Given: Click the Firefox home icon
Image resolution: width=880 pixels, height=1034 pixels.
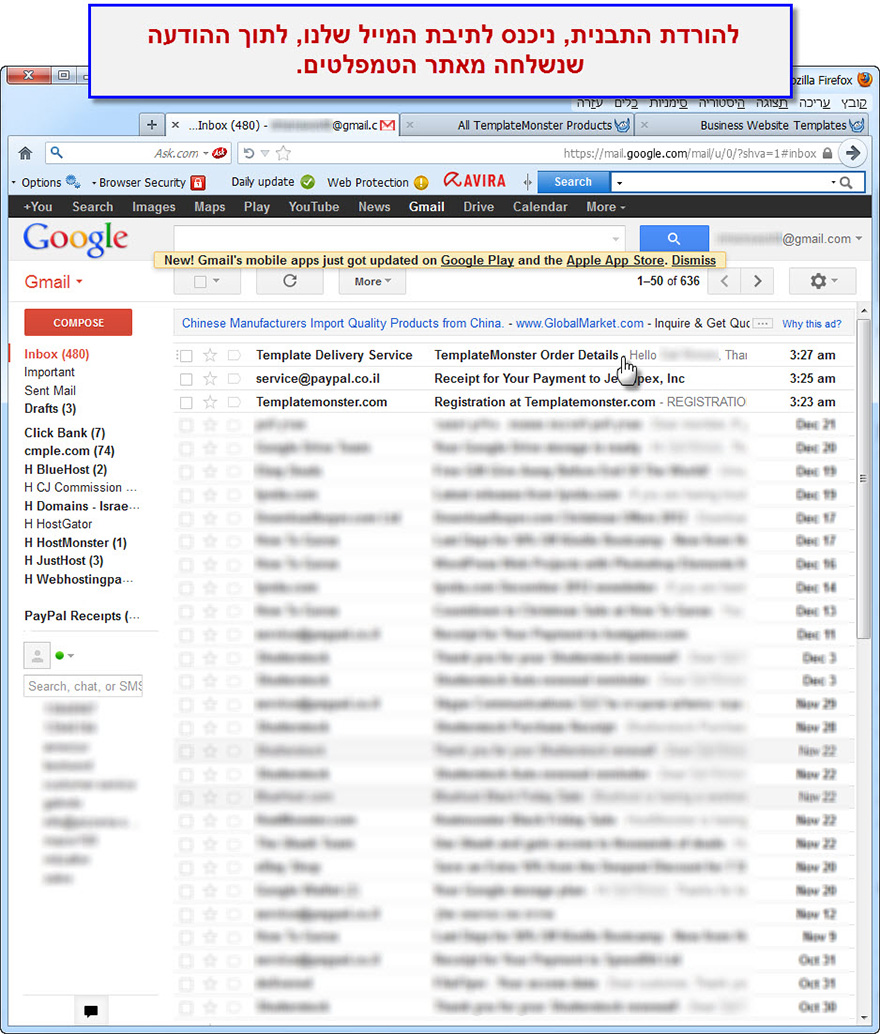Looking at the screenshot, I should pos(25,154).
